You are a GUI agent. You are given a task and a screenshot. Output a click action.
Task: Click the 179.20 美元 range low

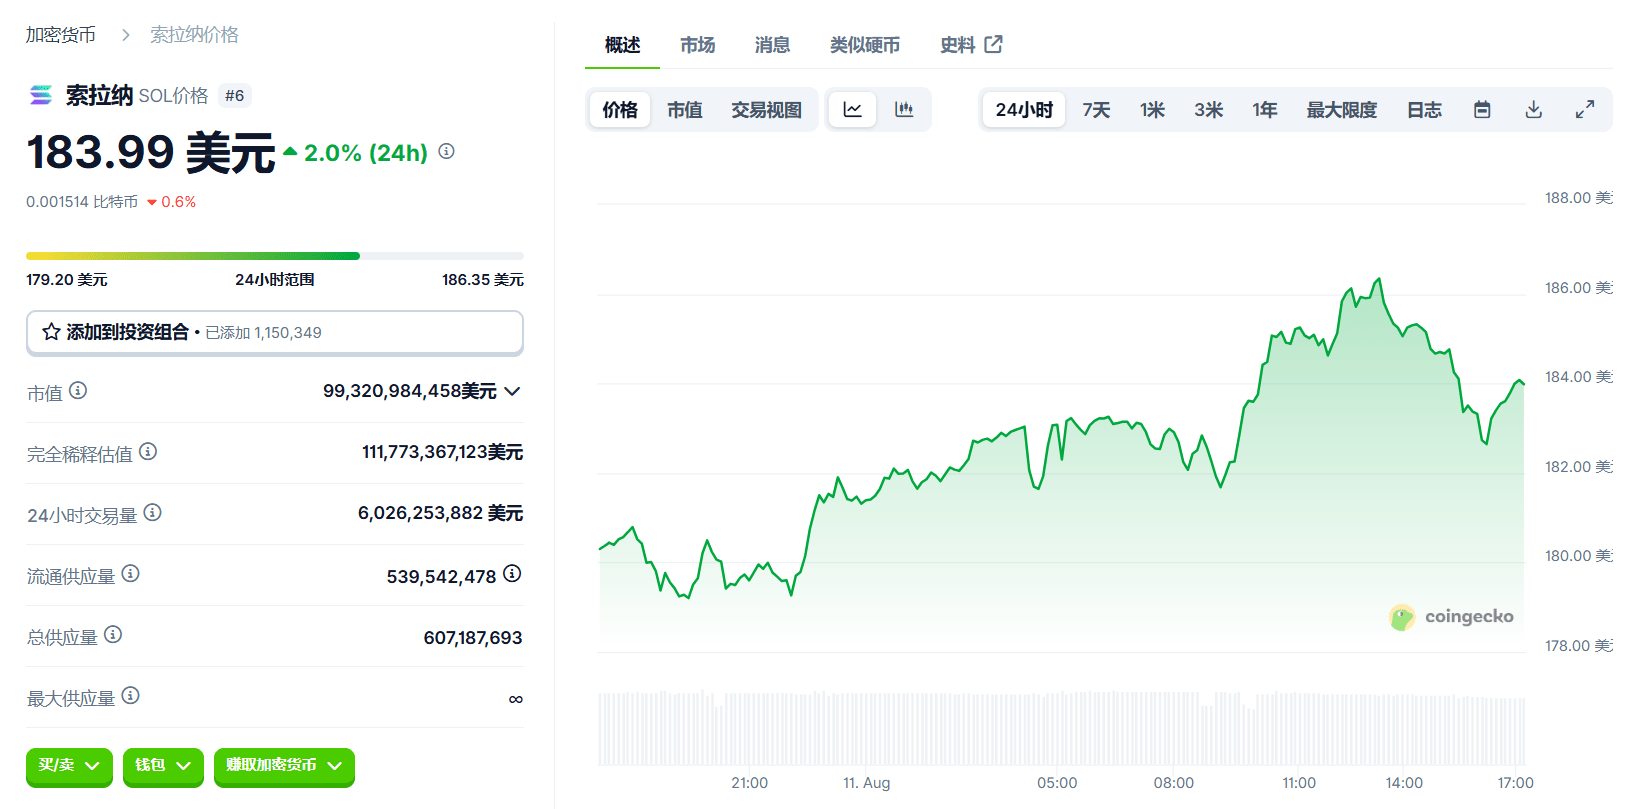point(66,280)
